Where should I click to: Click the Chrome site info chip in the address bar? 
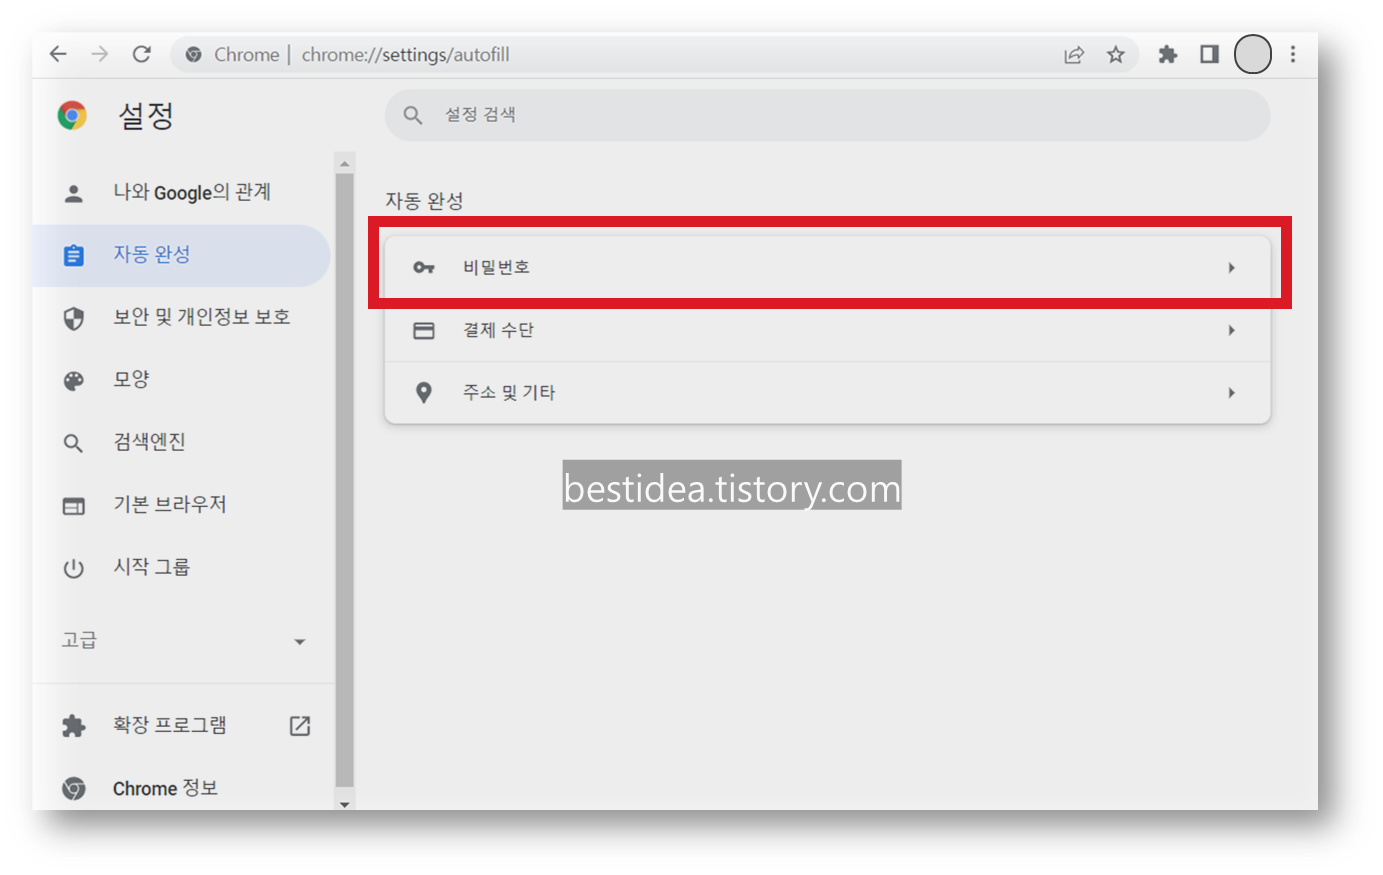point(232,55)
